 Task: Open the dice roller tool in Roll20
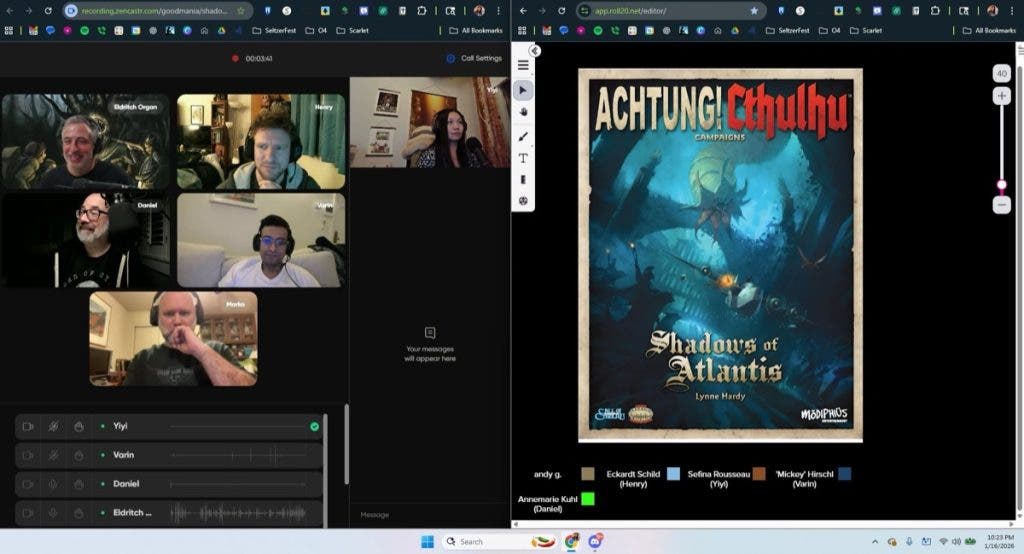[x=523, y=201]
